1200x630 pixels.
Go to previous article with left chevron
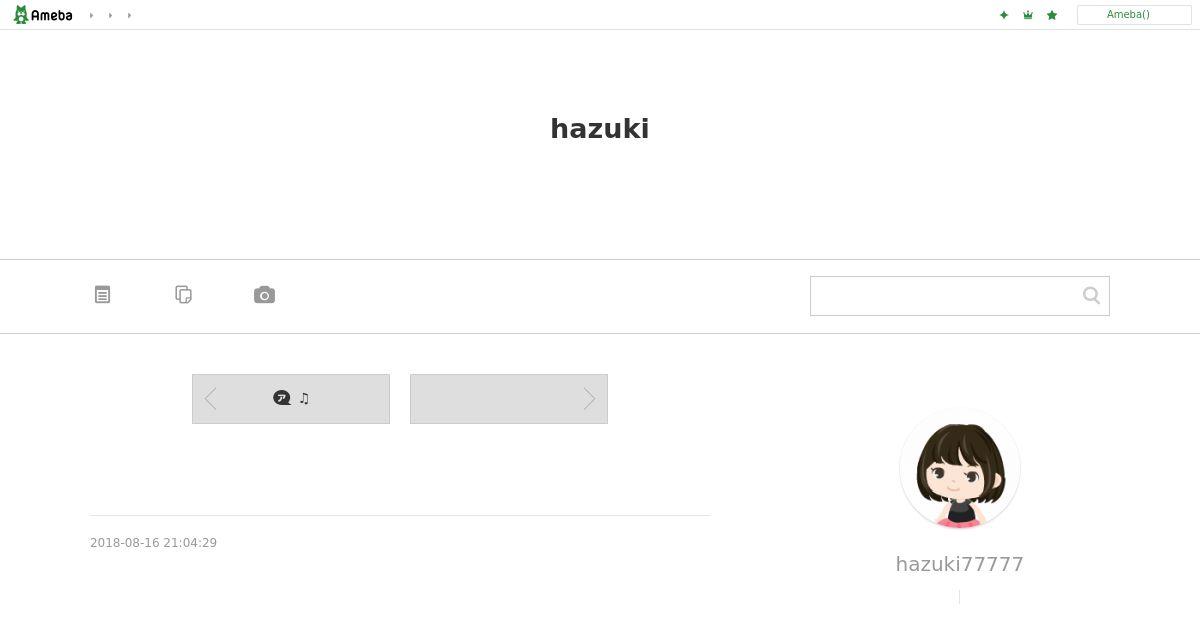click(x=210, y=399)
